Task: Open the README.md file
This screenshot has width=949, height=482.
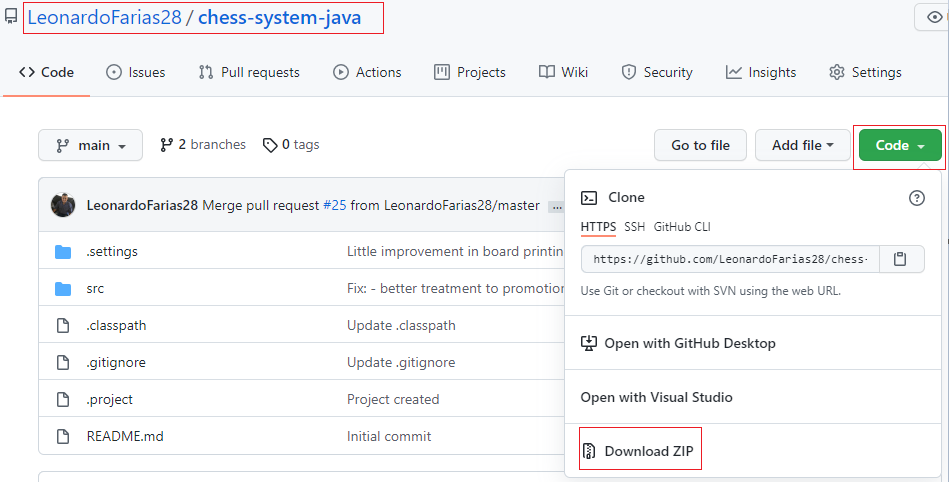Action: [x=125, y=436]
